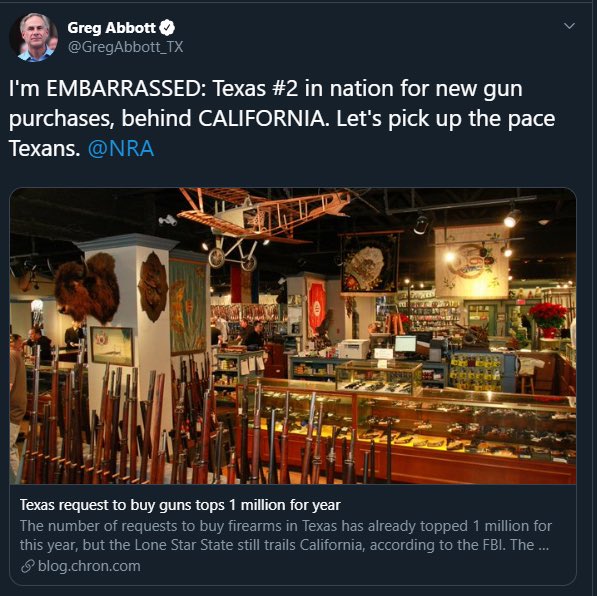Image resolution: width=597 pixels, height=596 pixels.
Task: Open the Greg Abbott display name link
Action: 112,27
